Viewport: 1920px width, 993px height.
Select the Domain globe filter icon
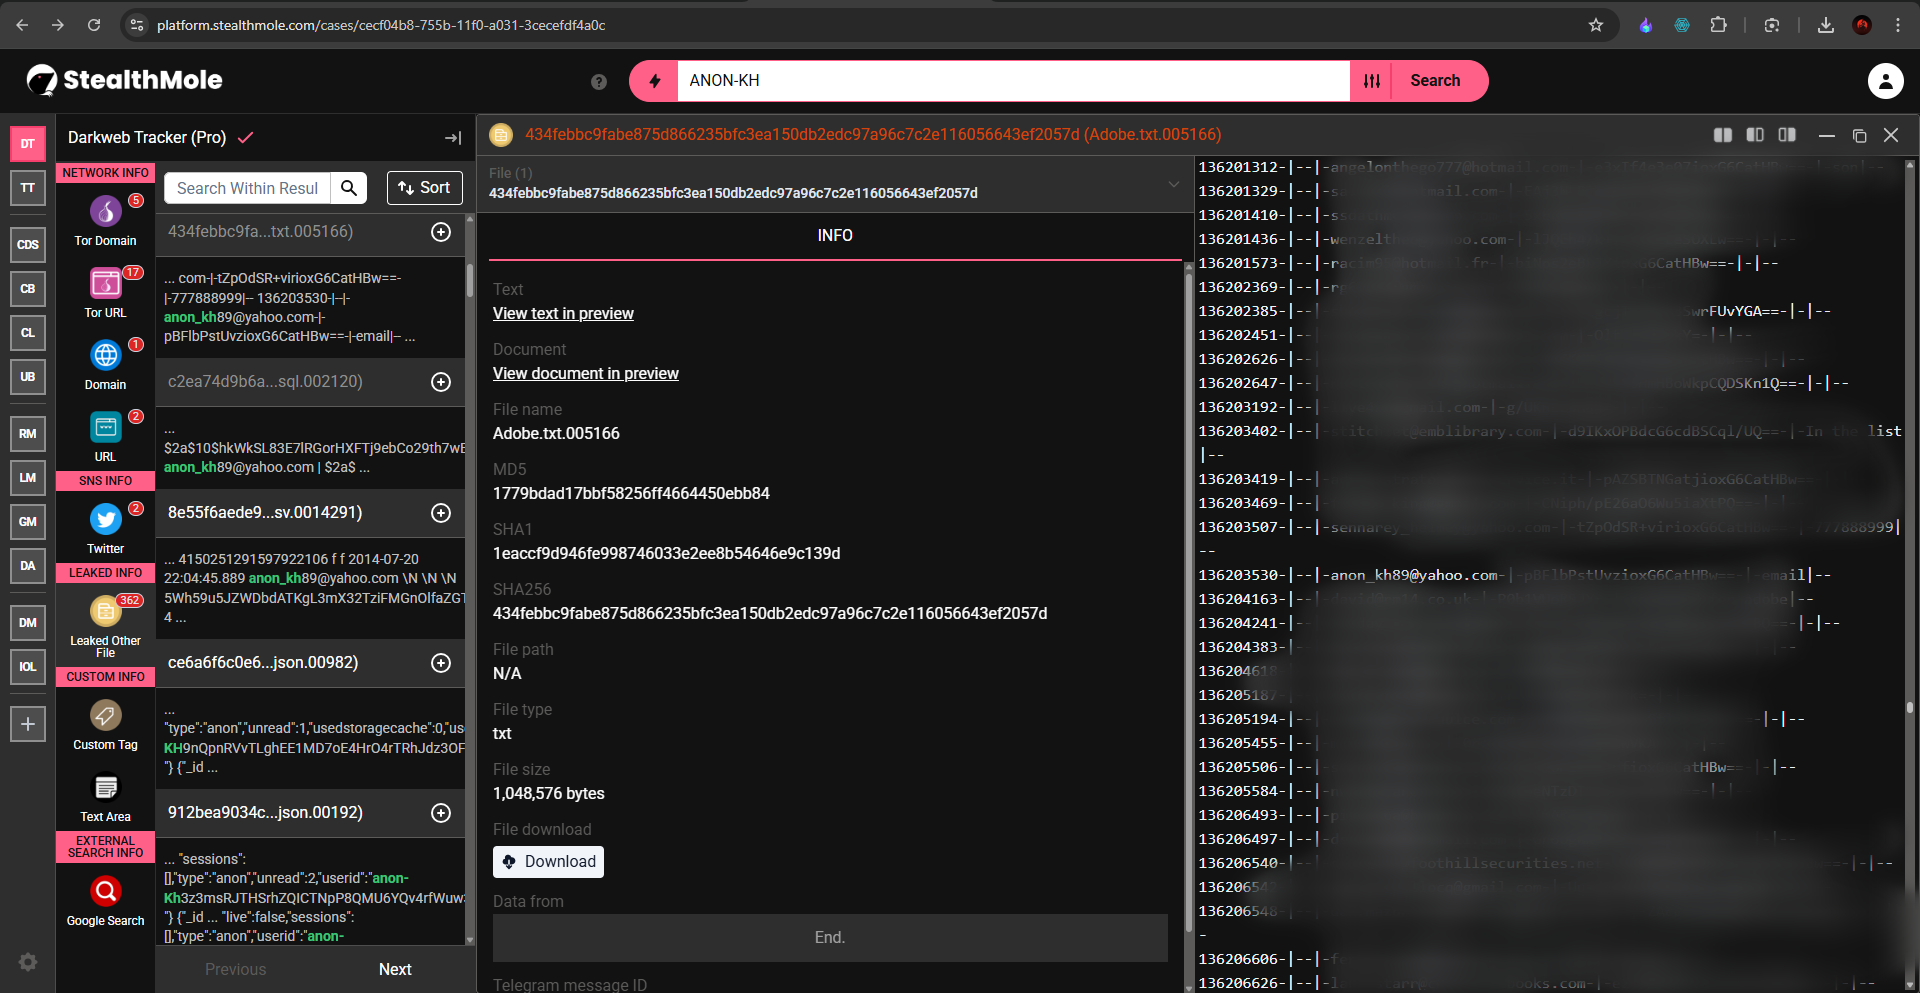(106, 355)
